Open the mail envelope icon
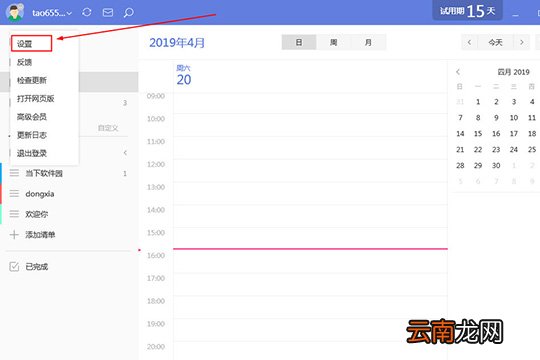Screen dimensions: 540x360 pyautogui.click(x=108, y=13)
